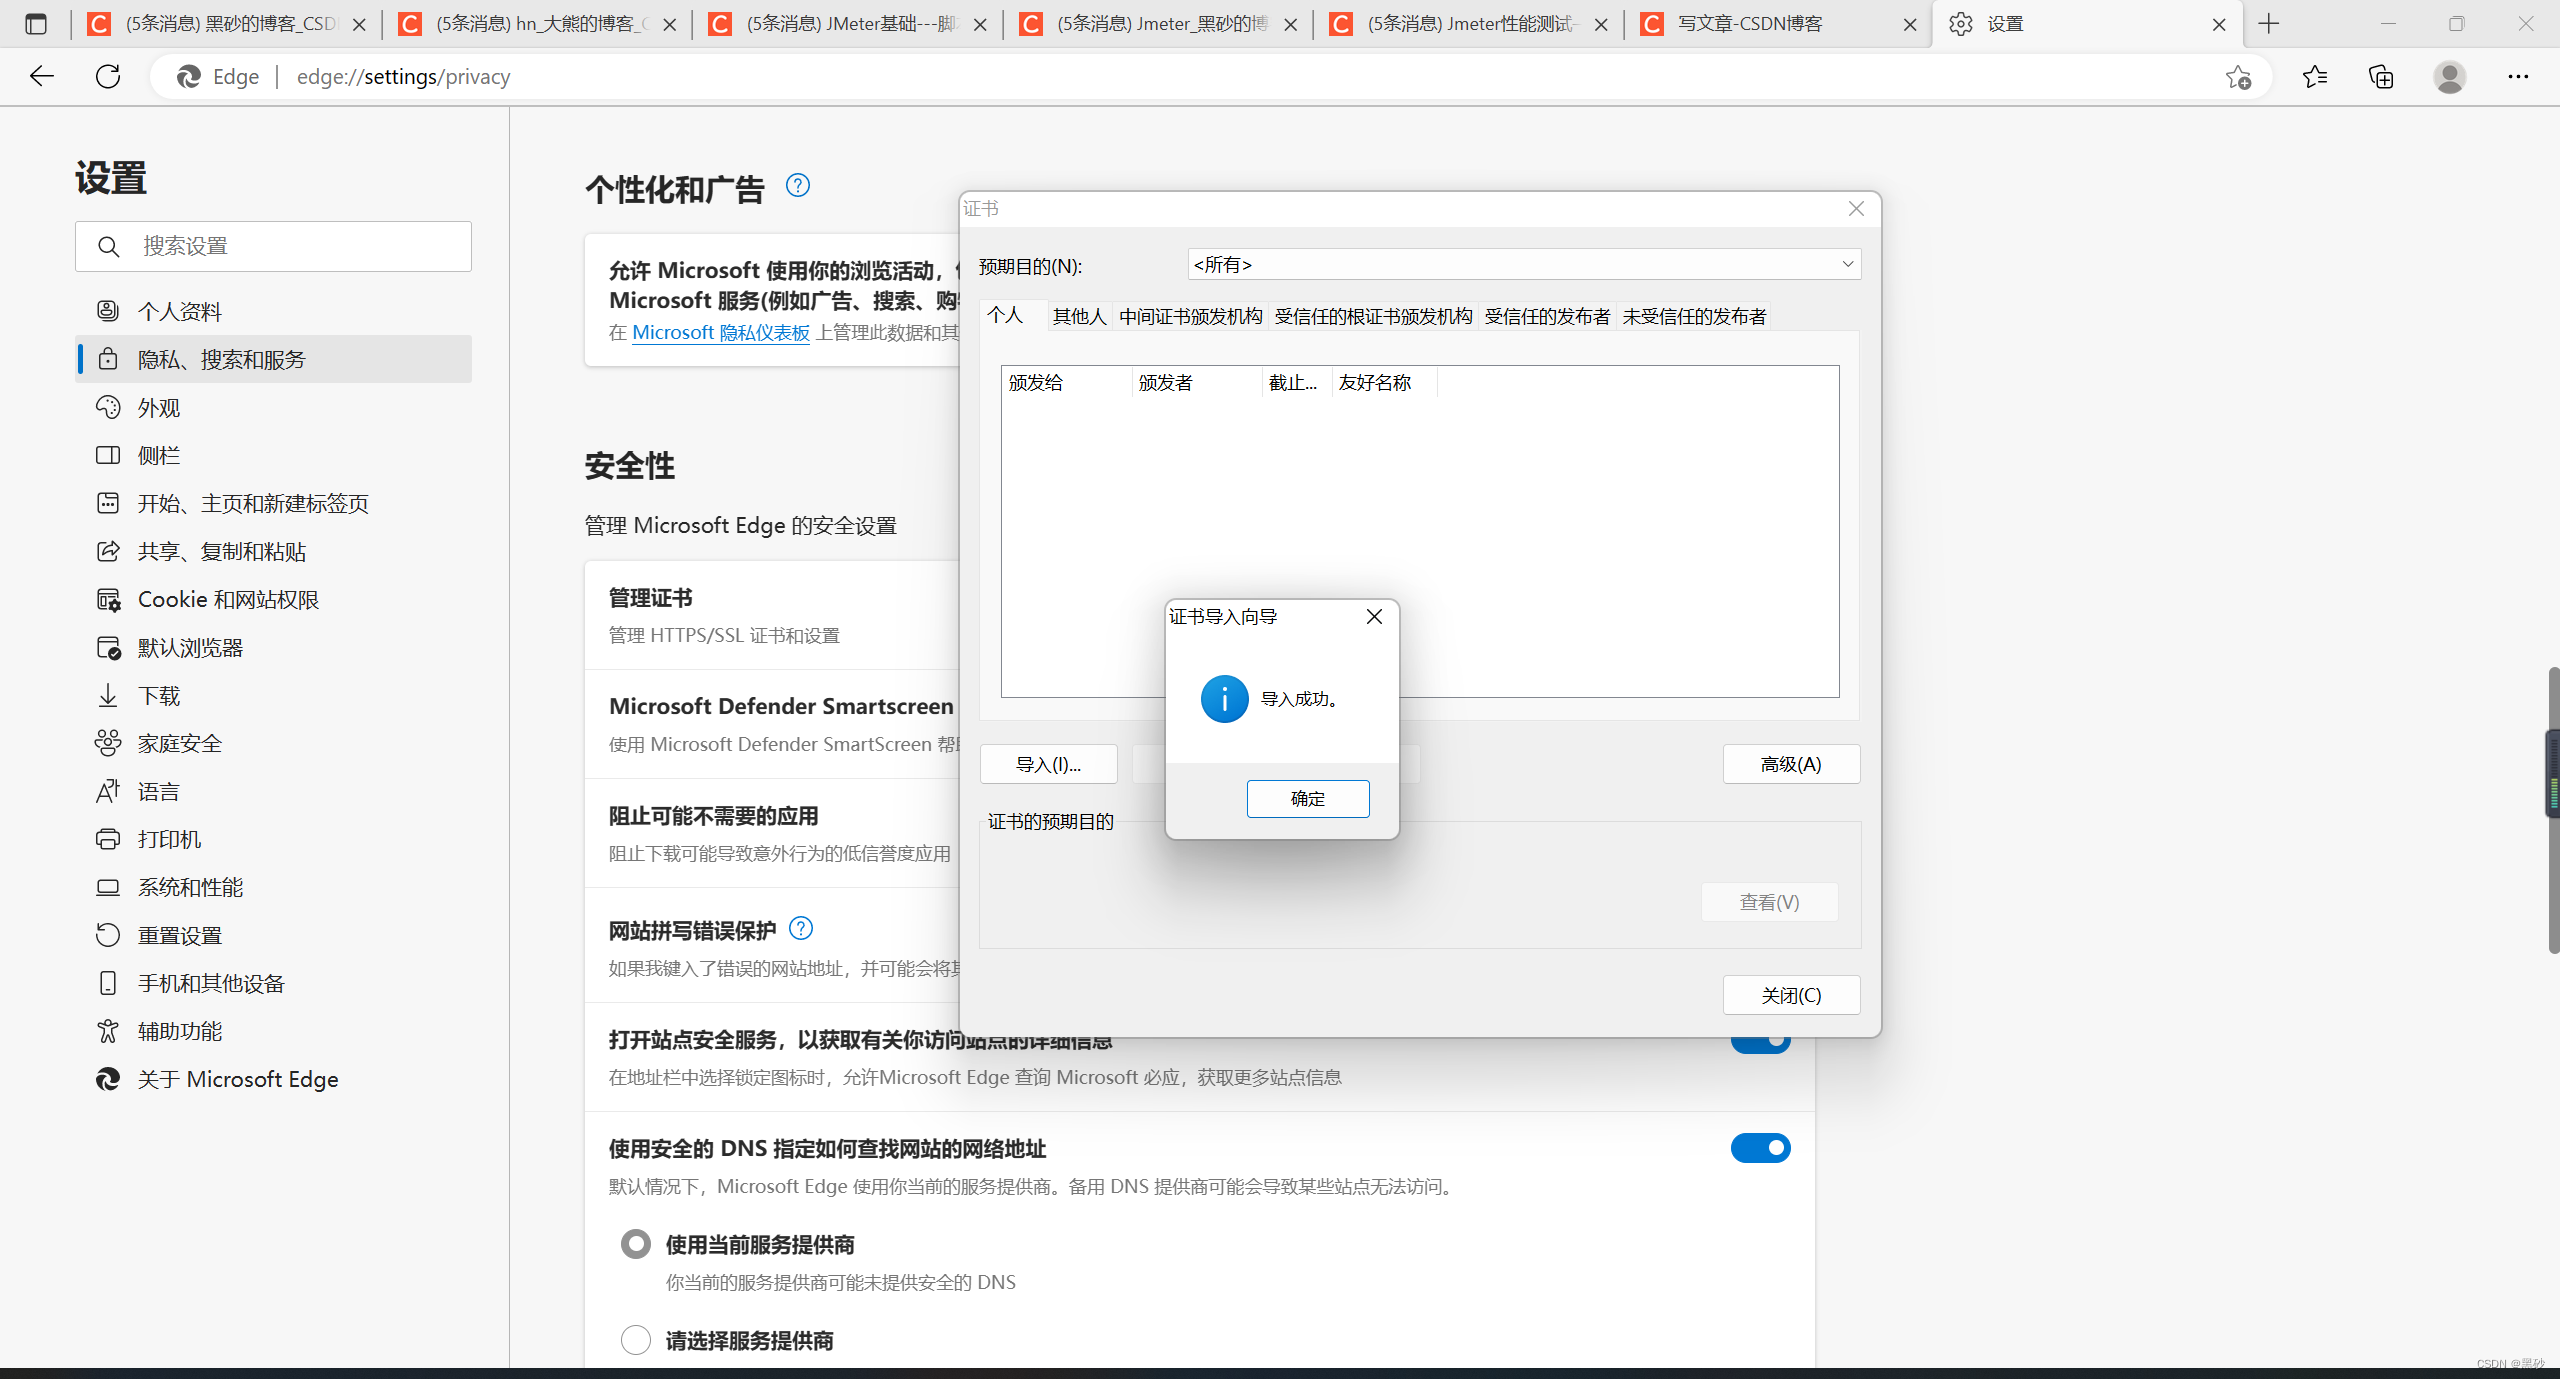
Task: Select 请选择服务提供商 radio button
Action: (x=636, y=1340)
